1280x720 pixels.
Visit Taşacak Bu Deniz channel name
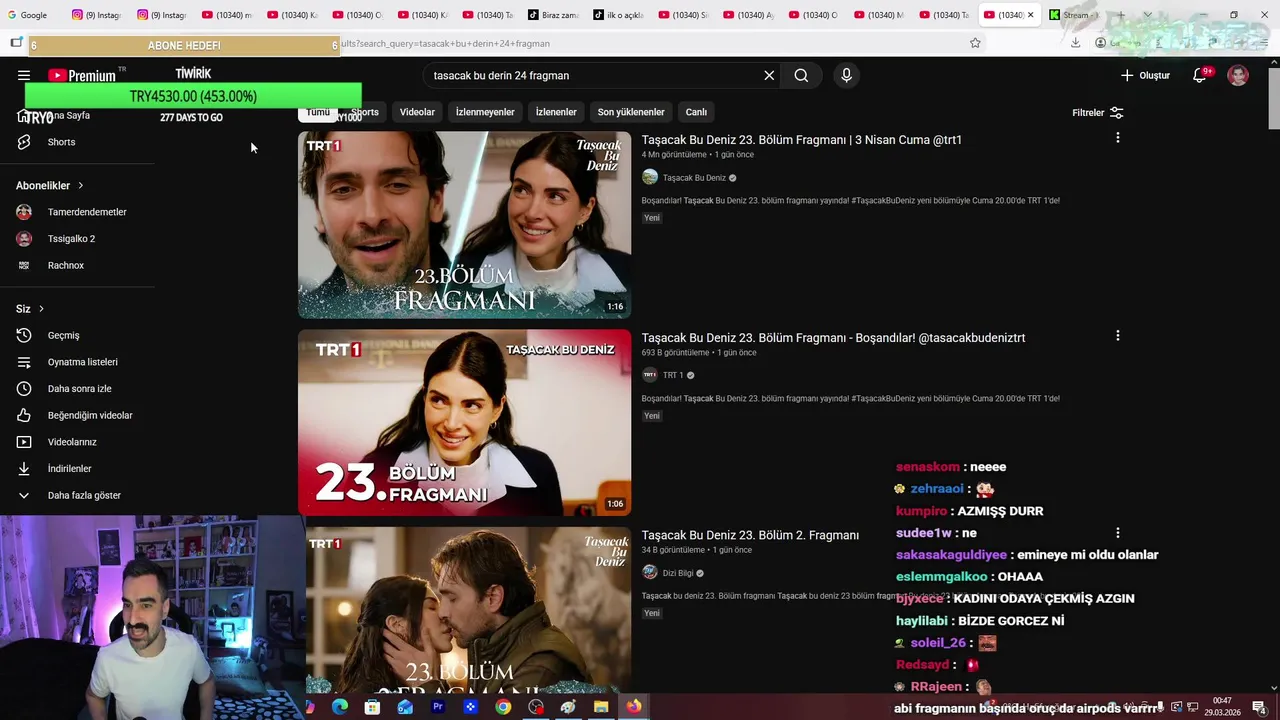coord(694,178)
